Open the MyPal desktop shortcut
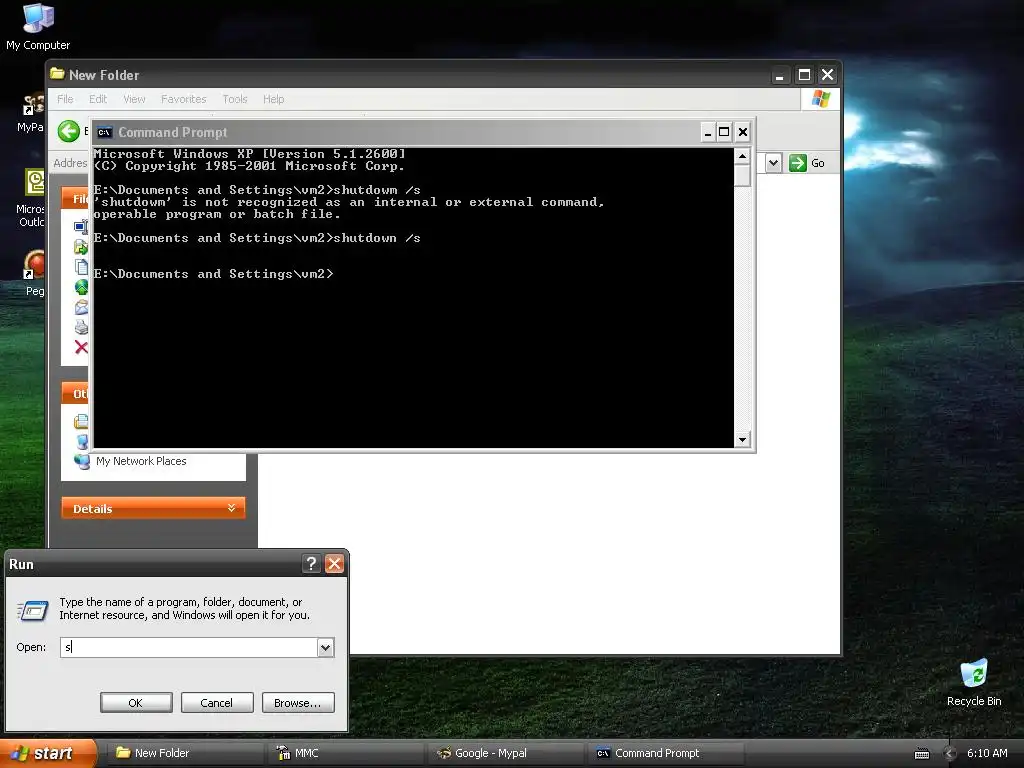The height and width of the screenshot is (768, 1024). point(31,113)
